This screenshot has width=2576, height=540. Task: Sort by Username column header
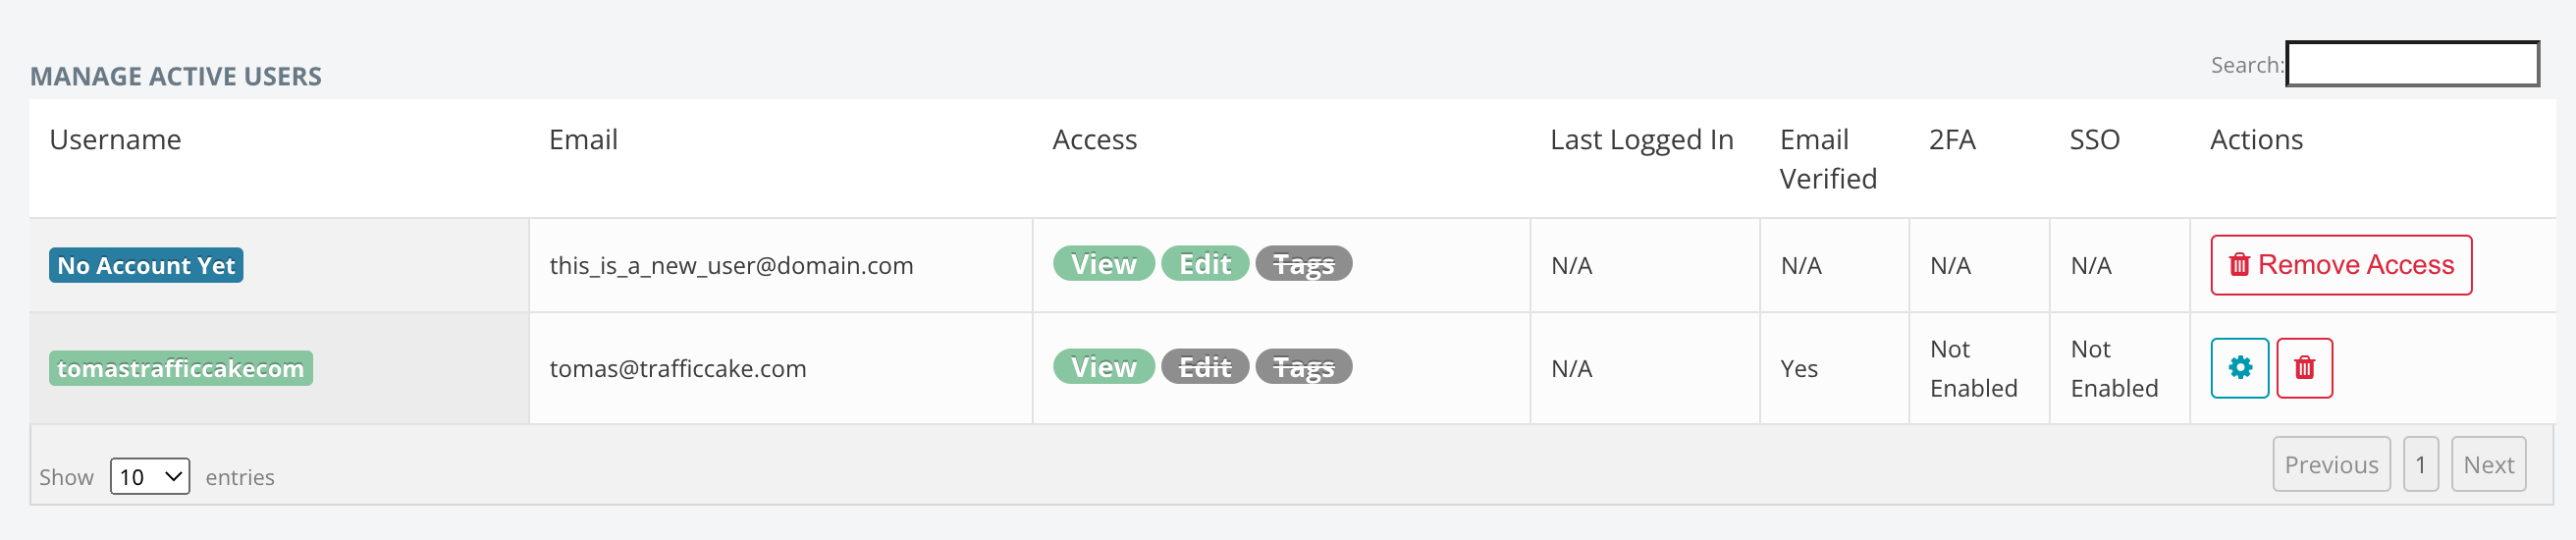pos(115,140)
